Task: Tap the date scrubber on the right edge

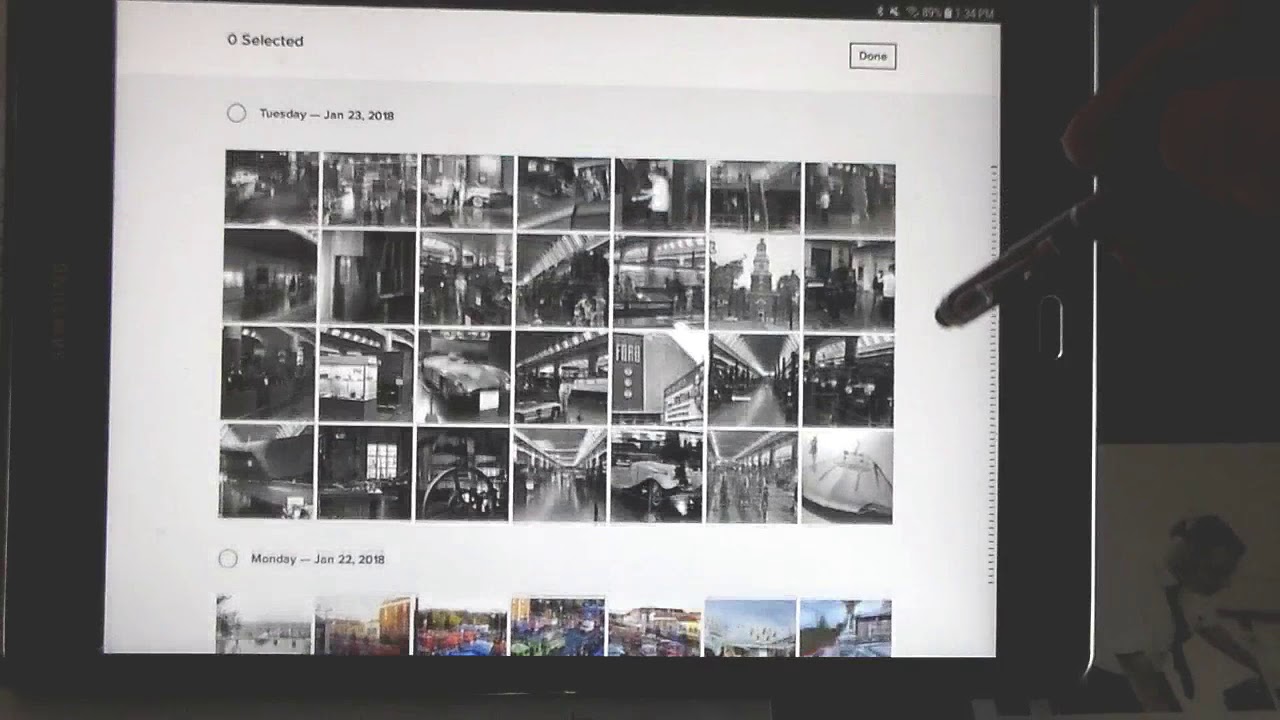Action: pyautogui.click(x=992, y=375)
